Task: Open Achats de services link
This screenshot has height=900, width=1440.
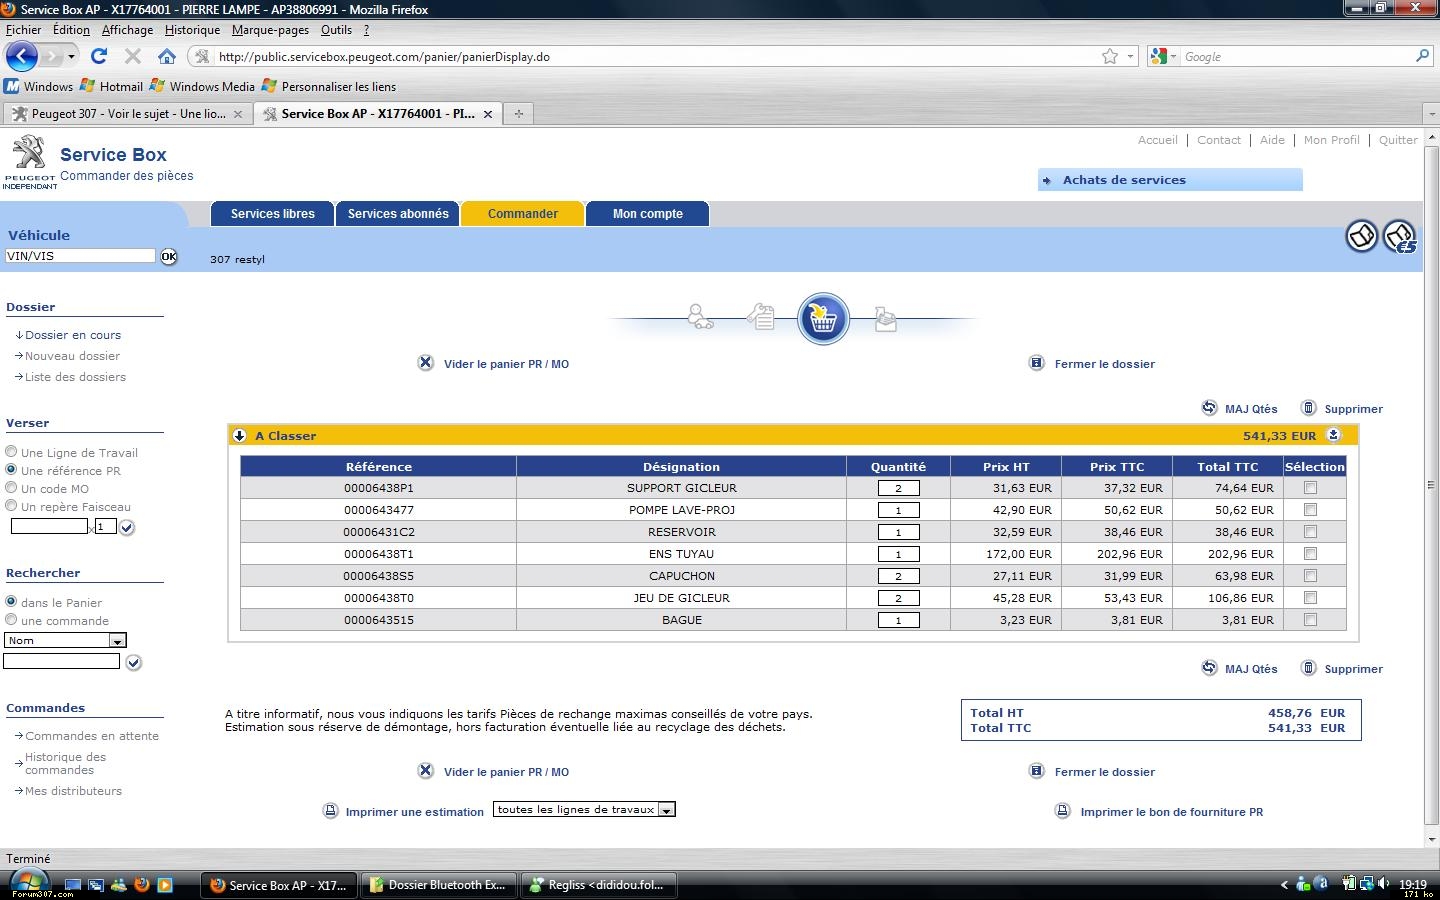Action: [x=1124, y=180]
